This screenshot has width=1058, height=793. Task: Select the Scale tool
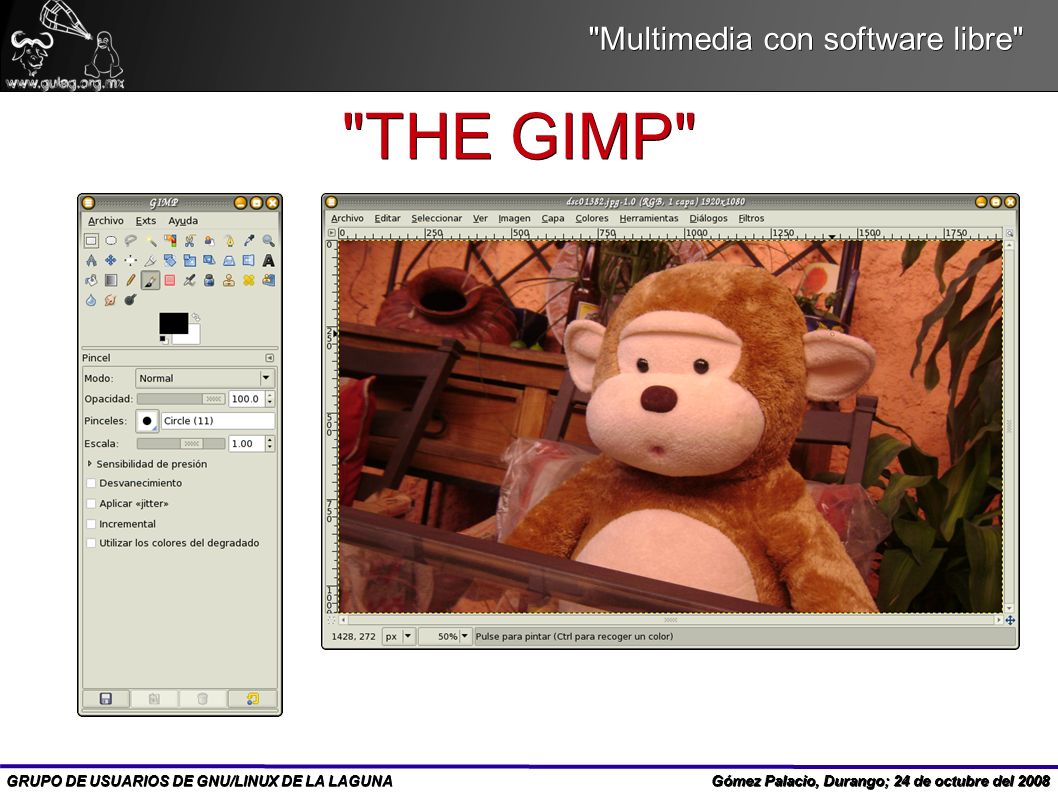(x=190, y=261)
